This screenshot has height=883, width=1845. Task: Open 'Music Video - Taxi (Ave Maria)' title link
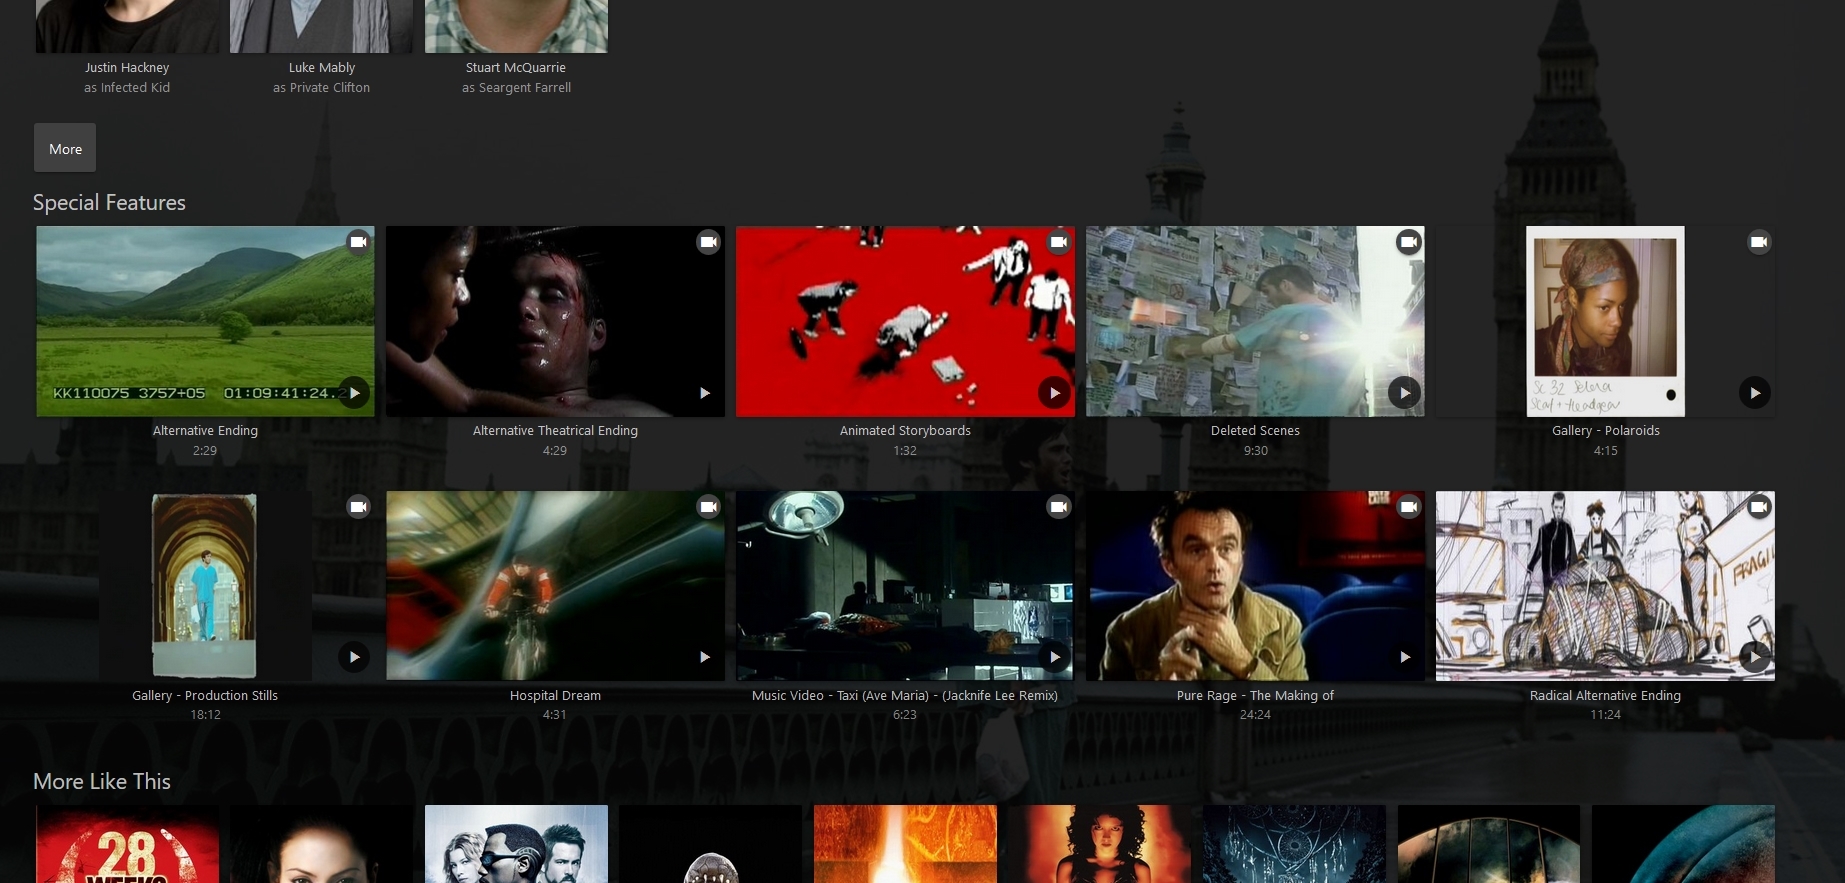coord(905,696)
